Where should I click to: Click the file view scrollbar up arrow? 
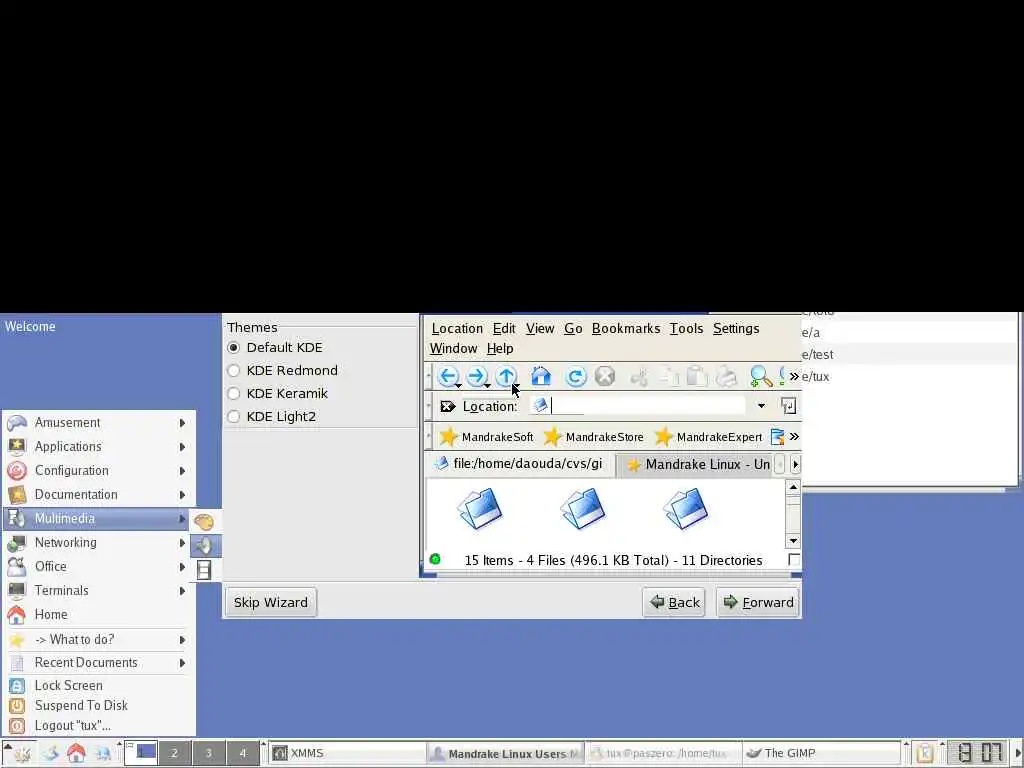point(793,487)
